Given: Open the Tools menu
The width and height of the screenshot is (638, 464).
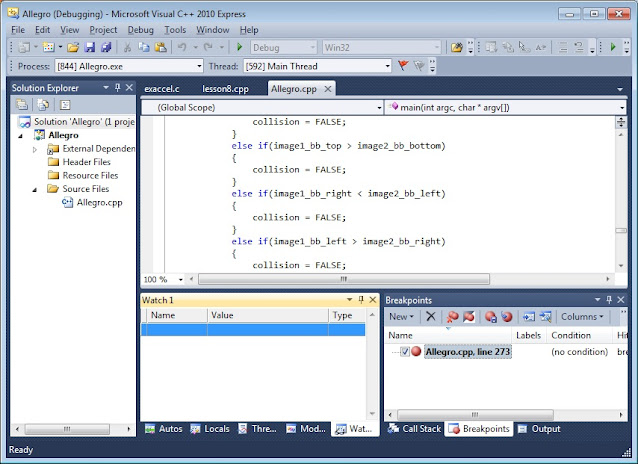Looking at the screenshot, I should point(175,30).
